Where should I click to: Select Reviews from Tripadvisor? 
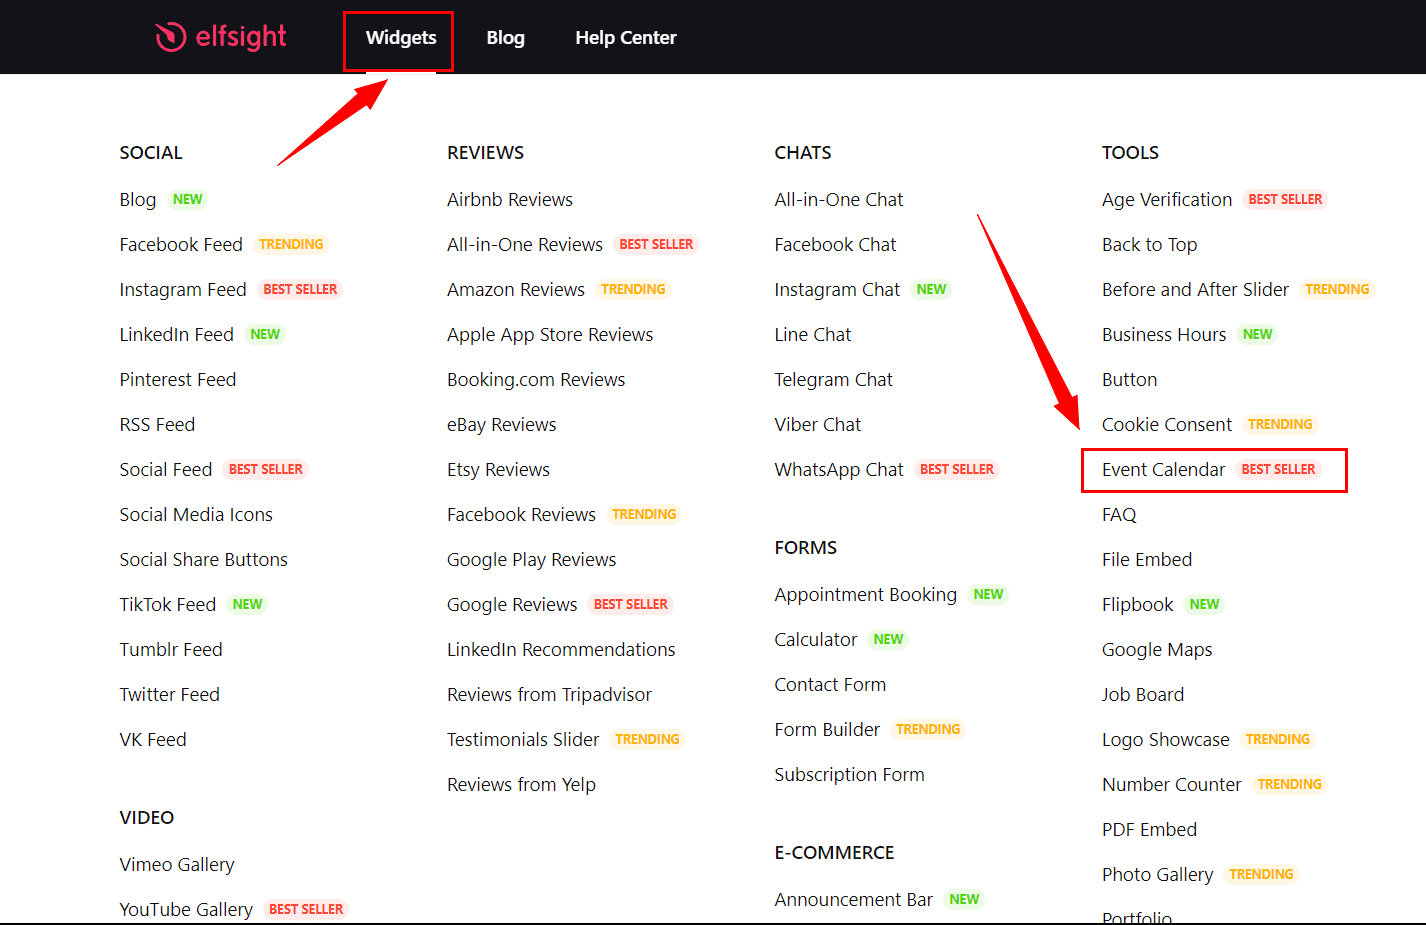click(x=549, y=695)
